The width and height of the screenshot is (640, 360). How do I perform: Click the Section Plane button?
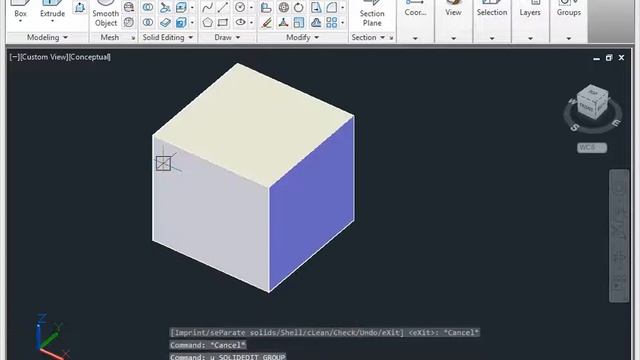click(x=372, y=14)
